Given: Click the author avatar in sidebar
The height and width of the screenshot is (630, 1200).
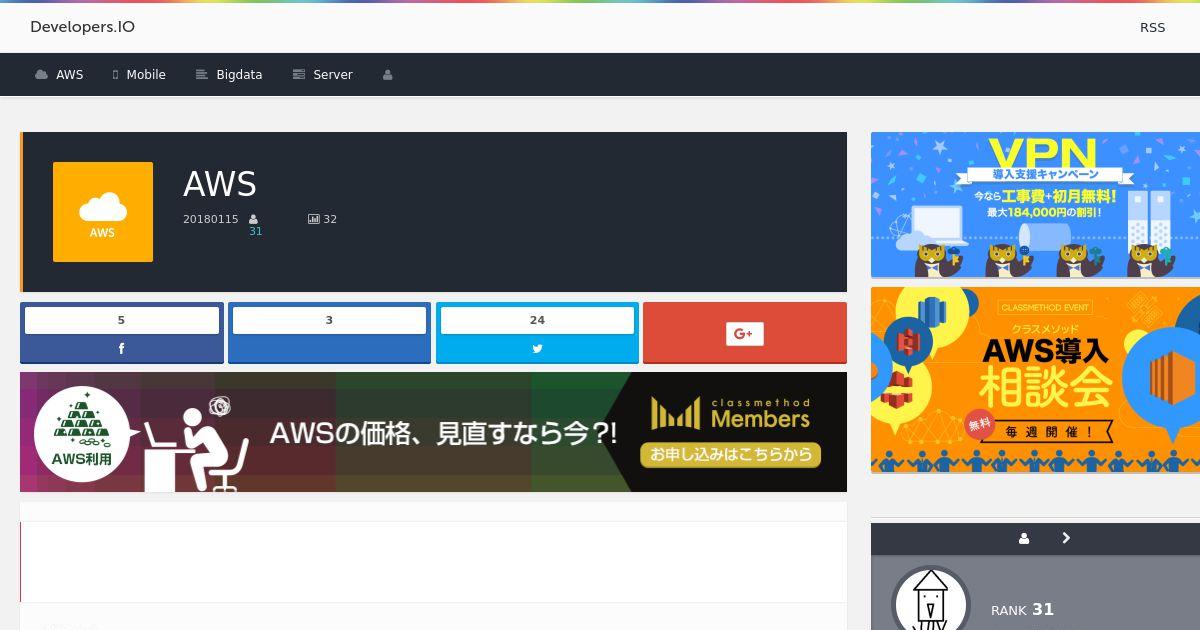Looking at the screenshot, I should (x=931, y=600).
